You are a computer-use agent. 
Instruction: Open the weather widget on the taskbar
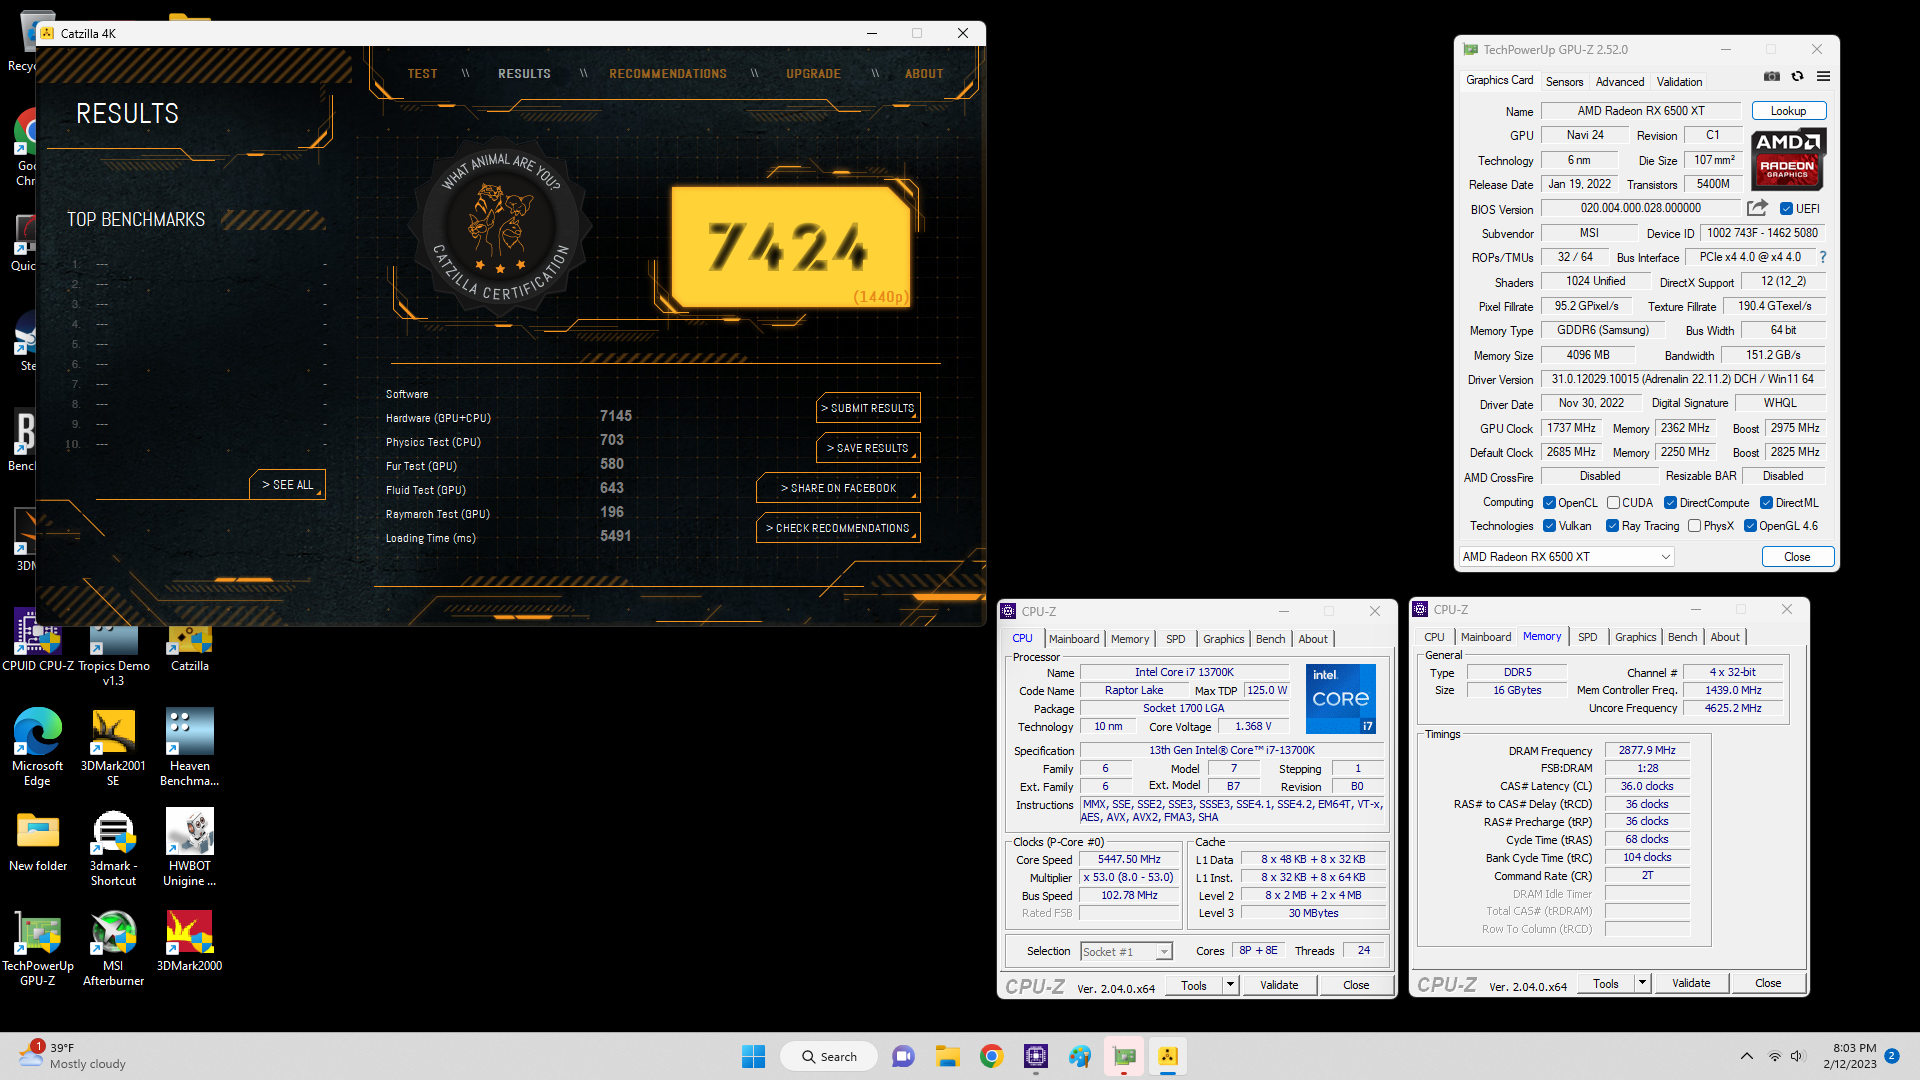[72, 1056]
